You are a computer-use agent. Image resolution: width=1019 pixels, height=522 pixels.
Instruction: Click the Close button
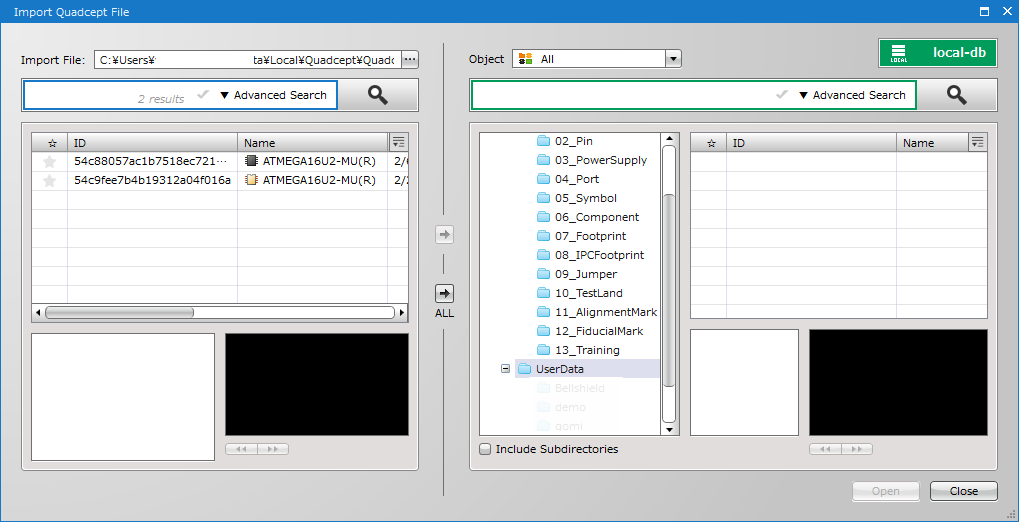tap(963, 491)
